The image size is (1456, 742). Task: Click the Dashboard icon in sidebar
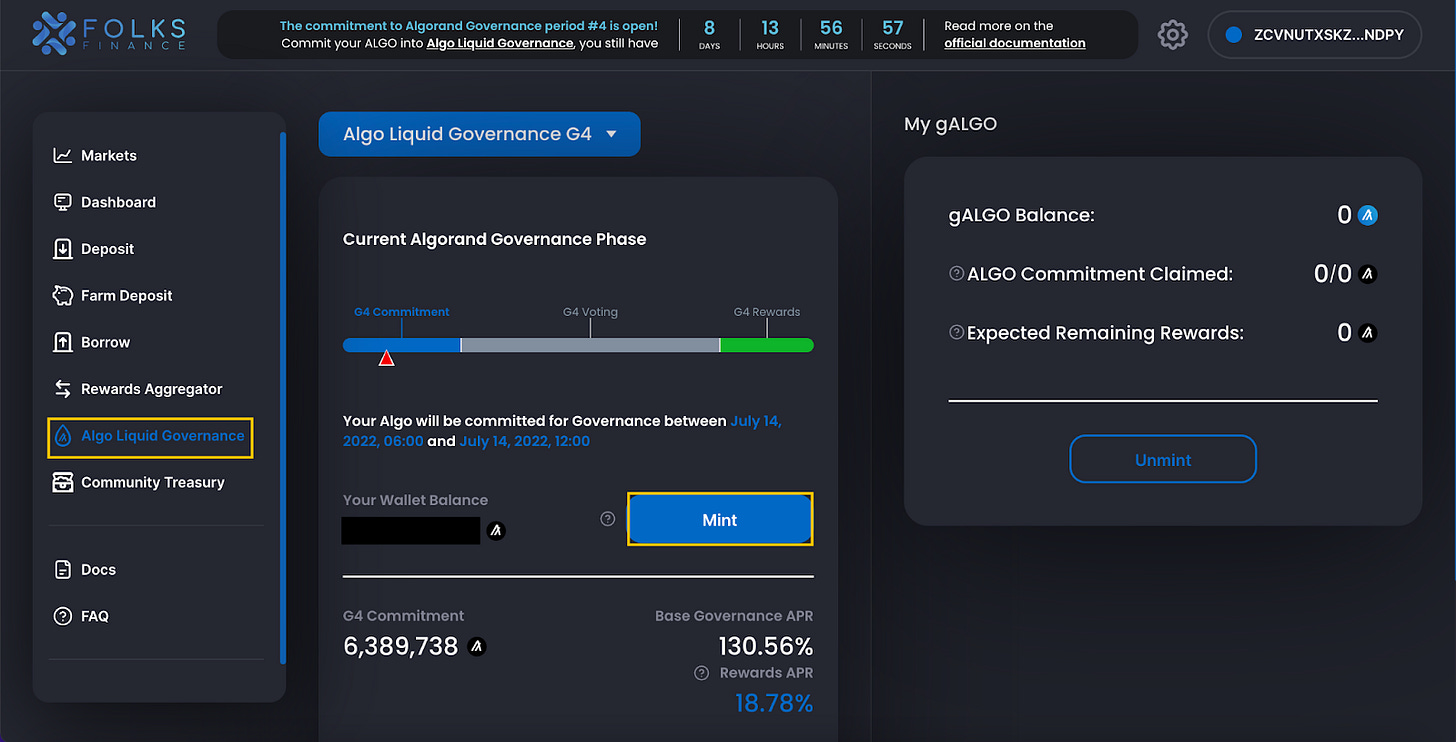point(62,202)
